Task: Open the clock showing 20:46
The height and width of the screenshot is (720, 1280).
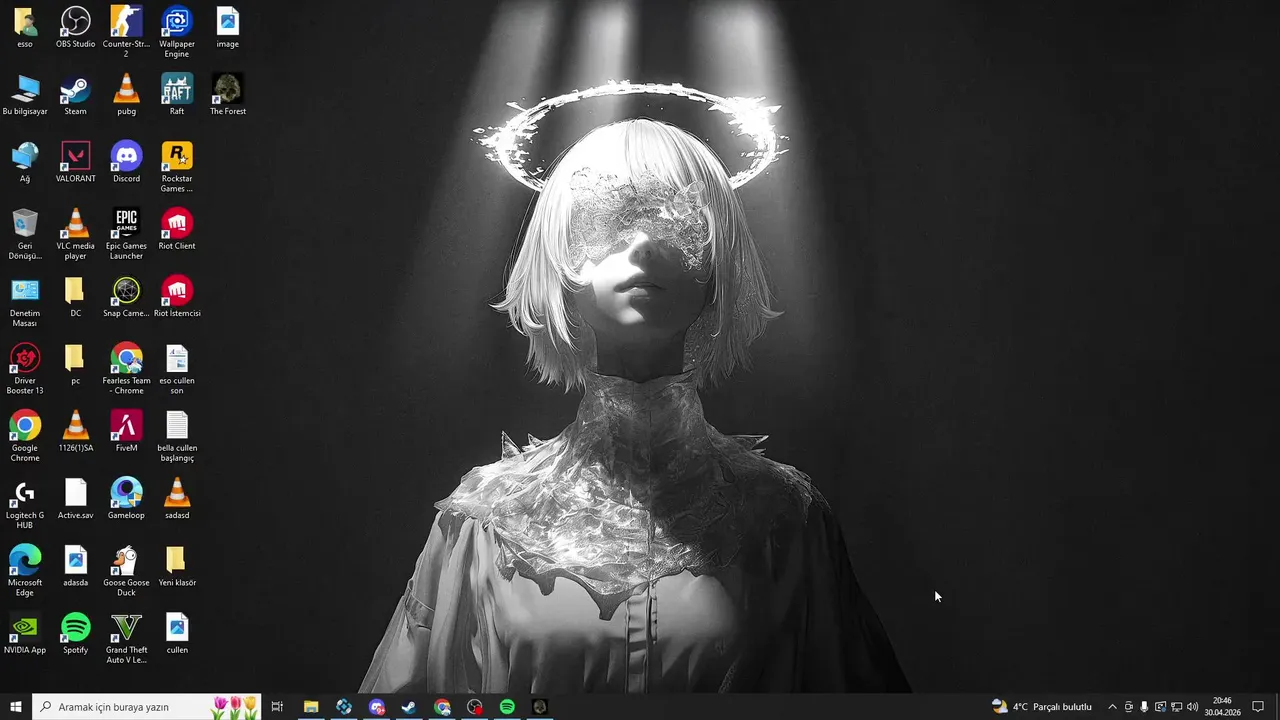Action: 1222,707
